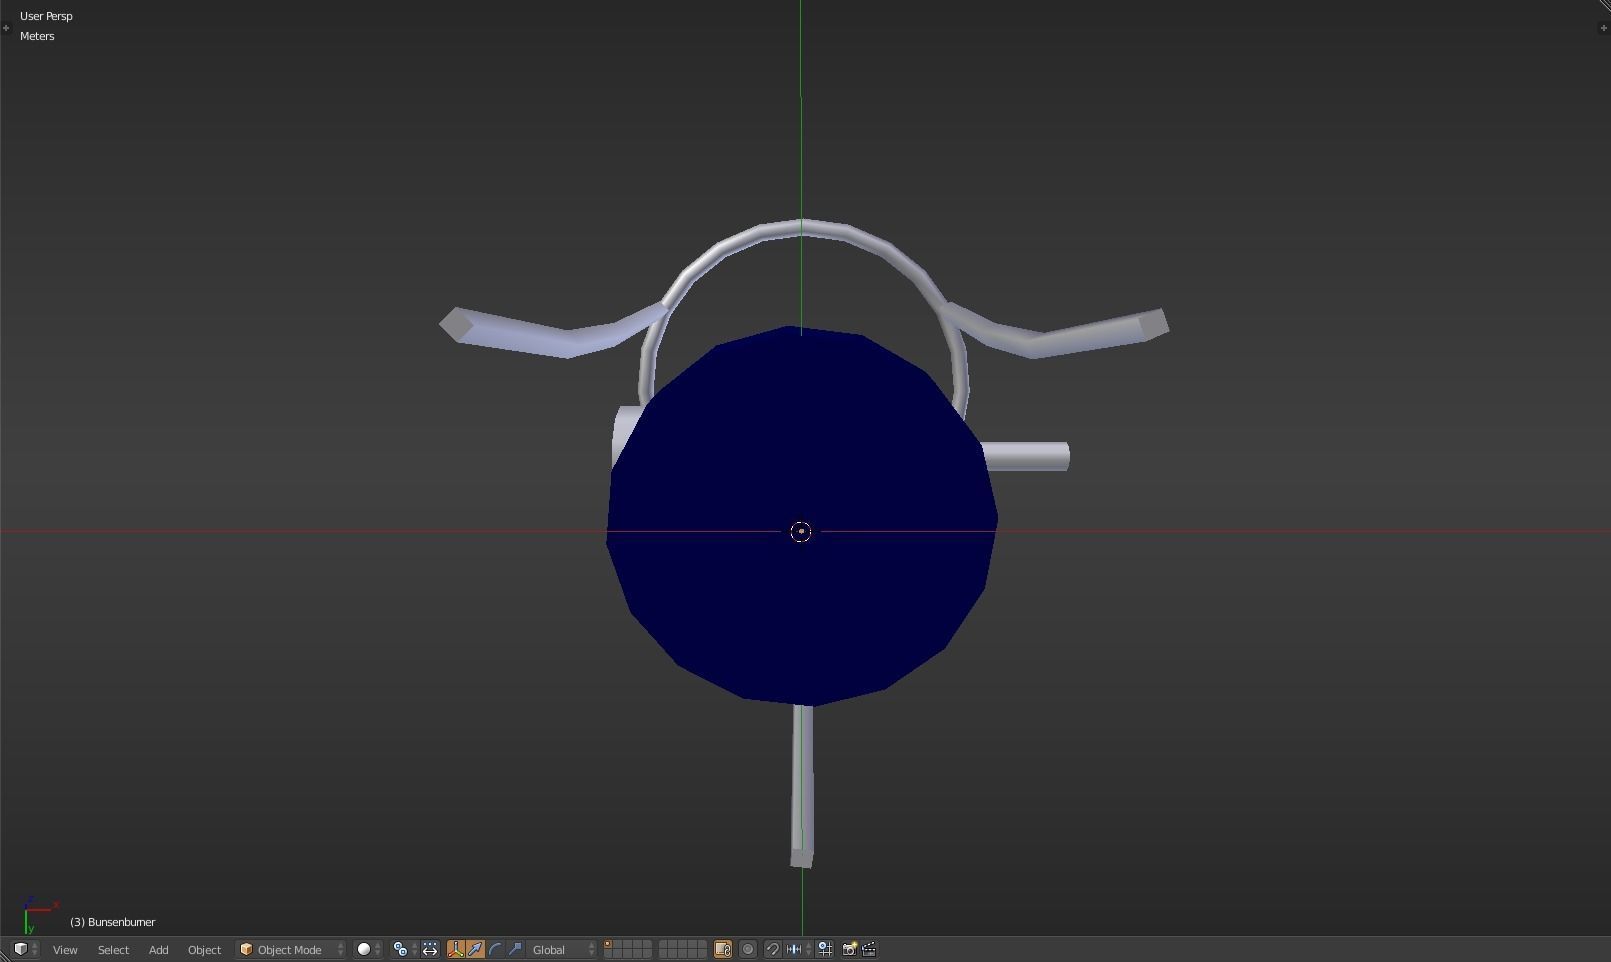Toggle snap during transform magnet
This screenshot has height=962, width=1611.
(x=773, y=950)
